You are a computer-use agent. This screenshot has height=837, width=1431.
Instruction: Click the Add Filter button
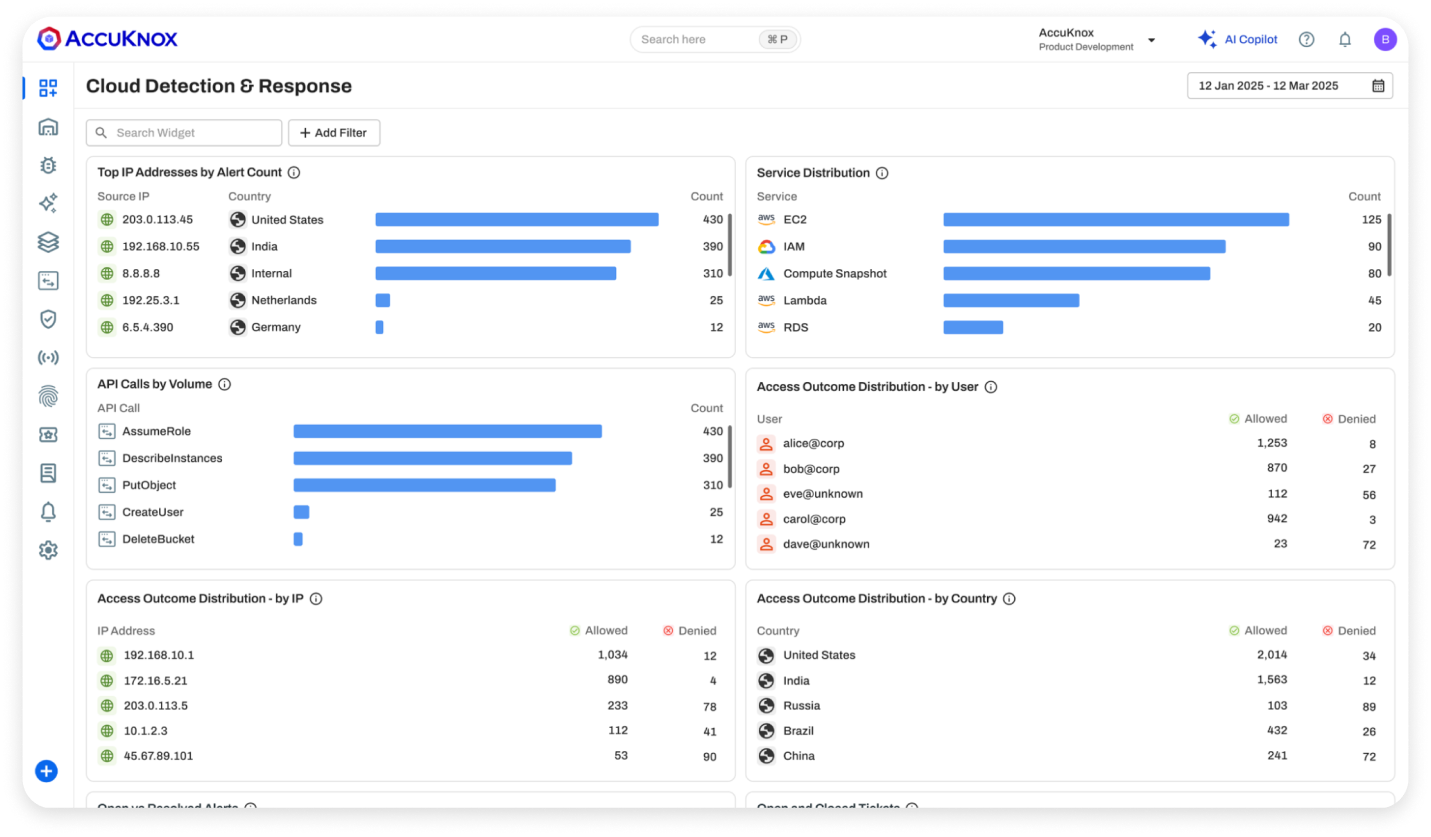pyautogui.click(x=334, y=133)
